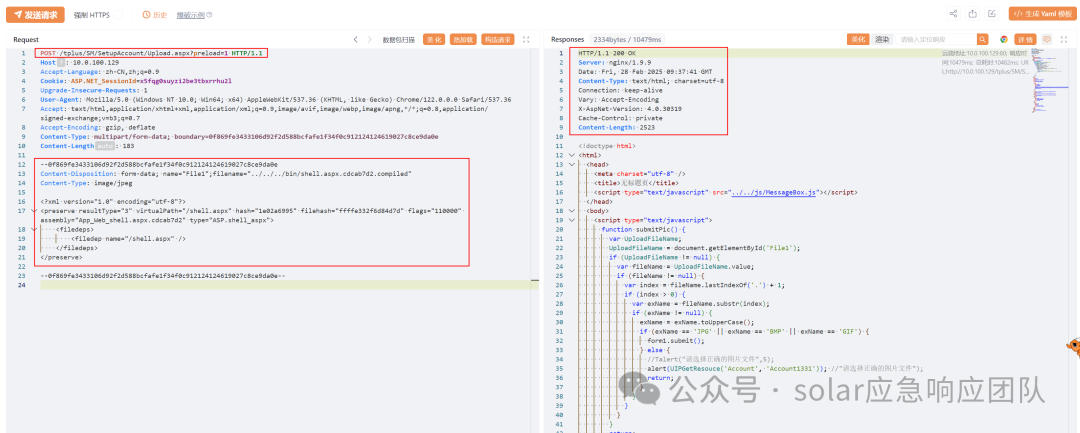The image size is (1080, 433).
Task: Open the packet scan option
Action: point(399,39)
